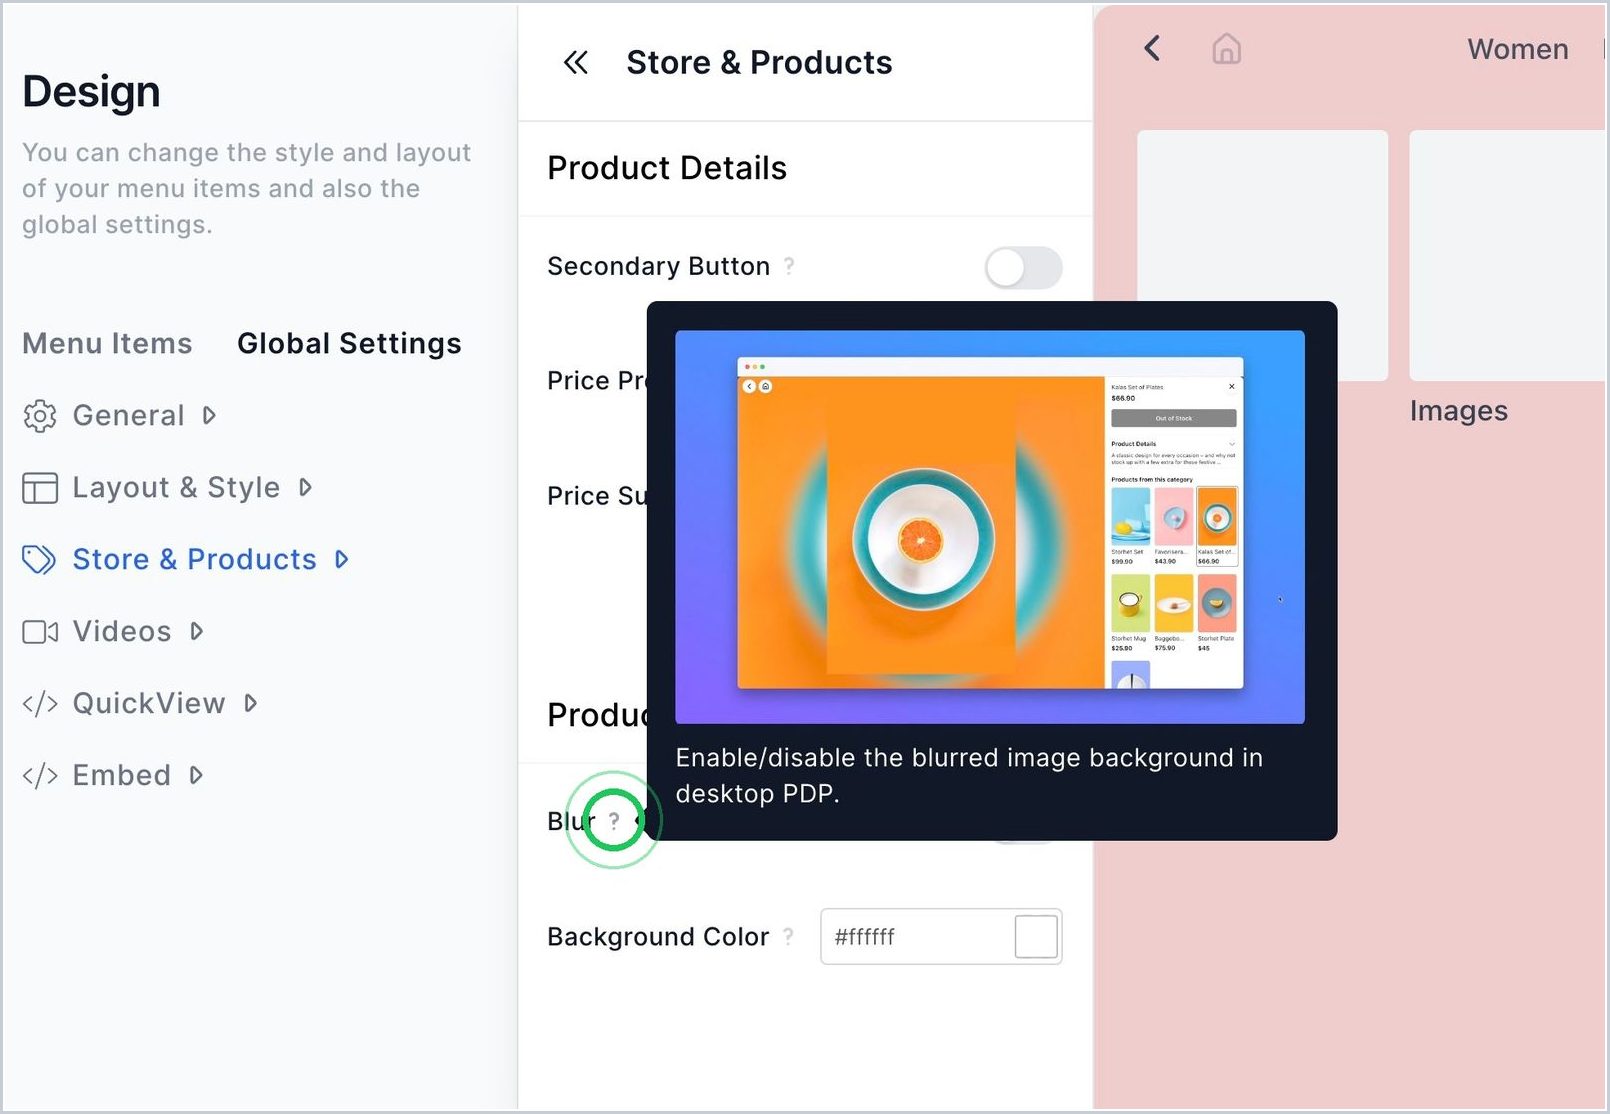1610x1114 pixels.
Task: Click the home icon in the preview
Action: click(x=1227, y=48)
